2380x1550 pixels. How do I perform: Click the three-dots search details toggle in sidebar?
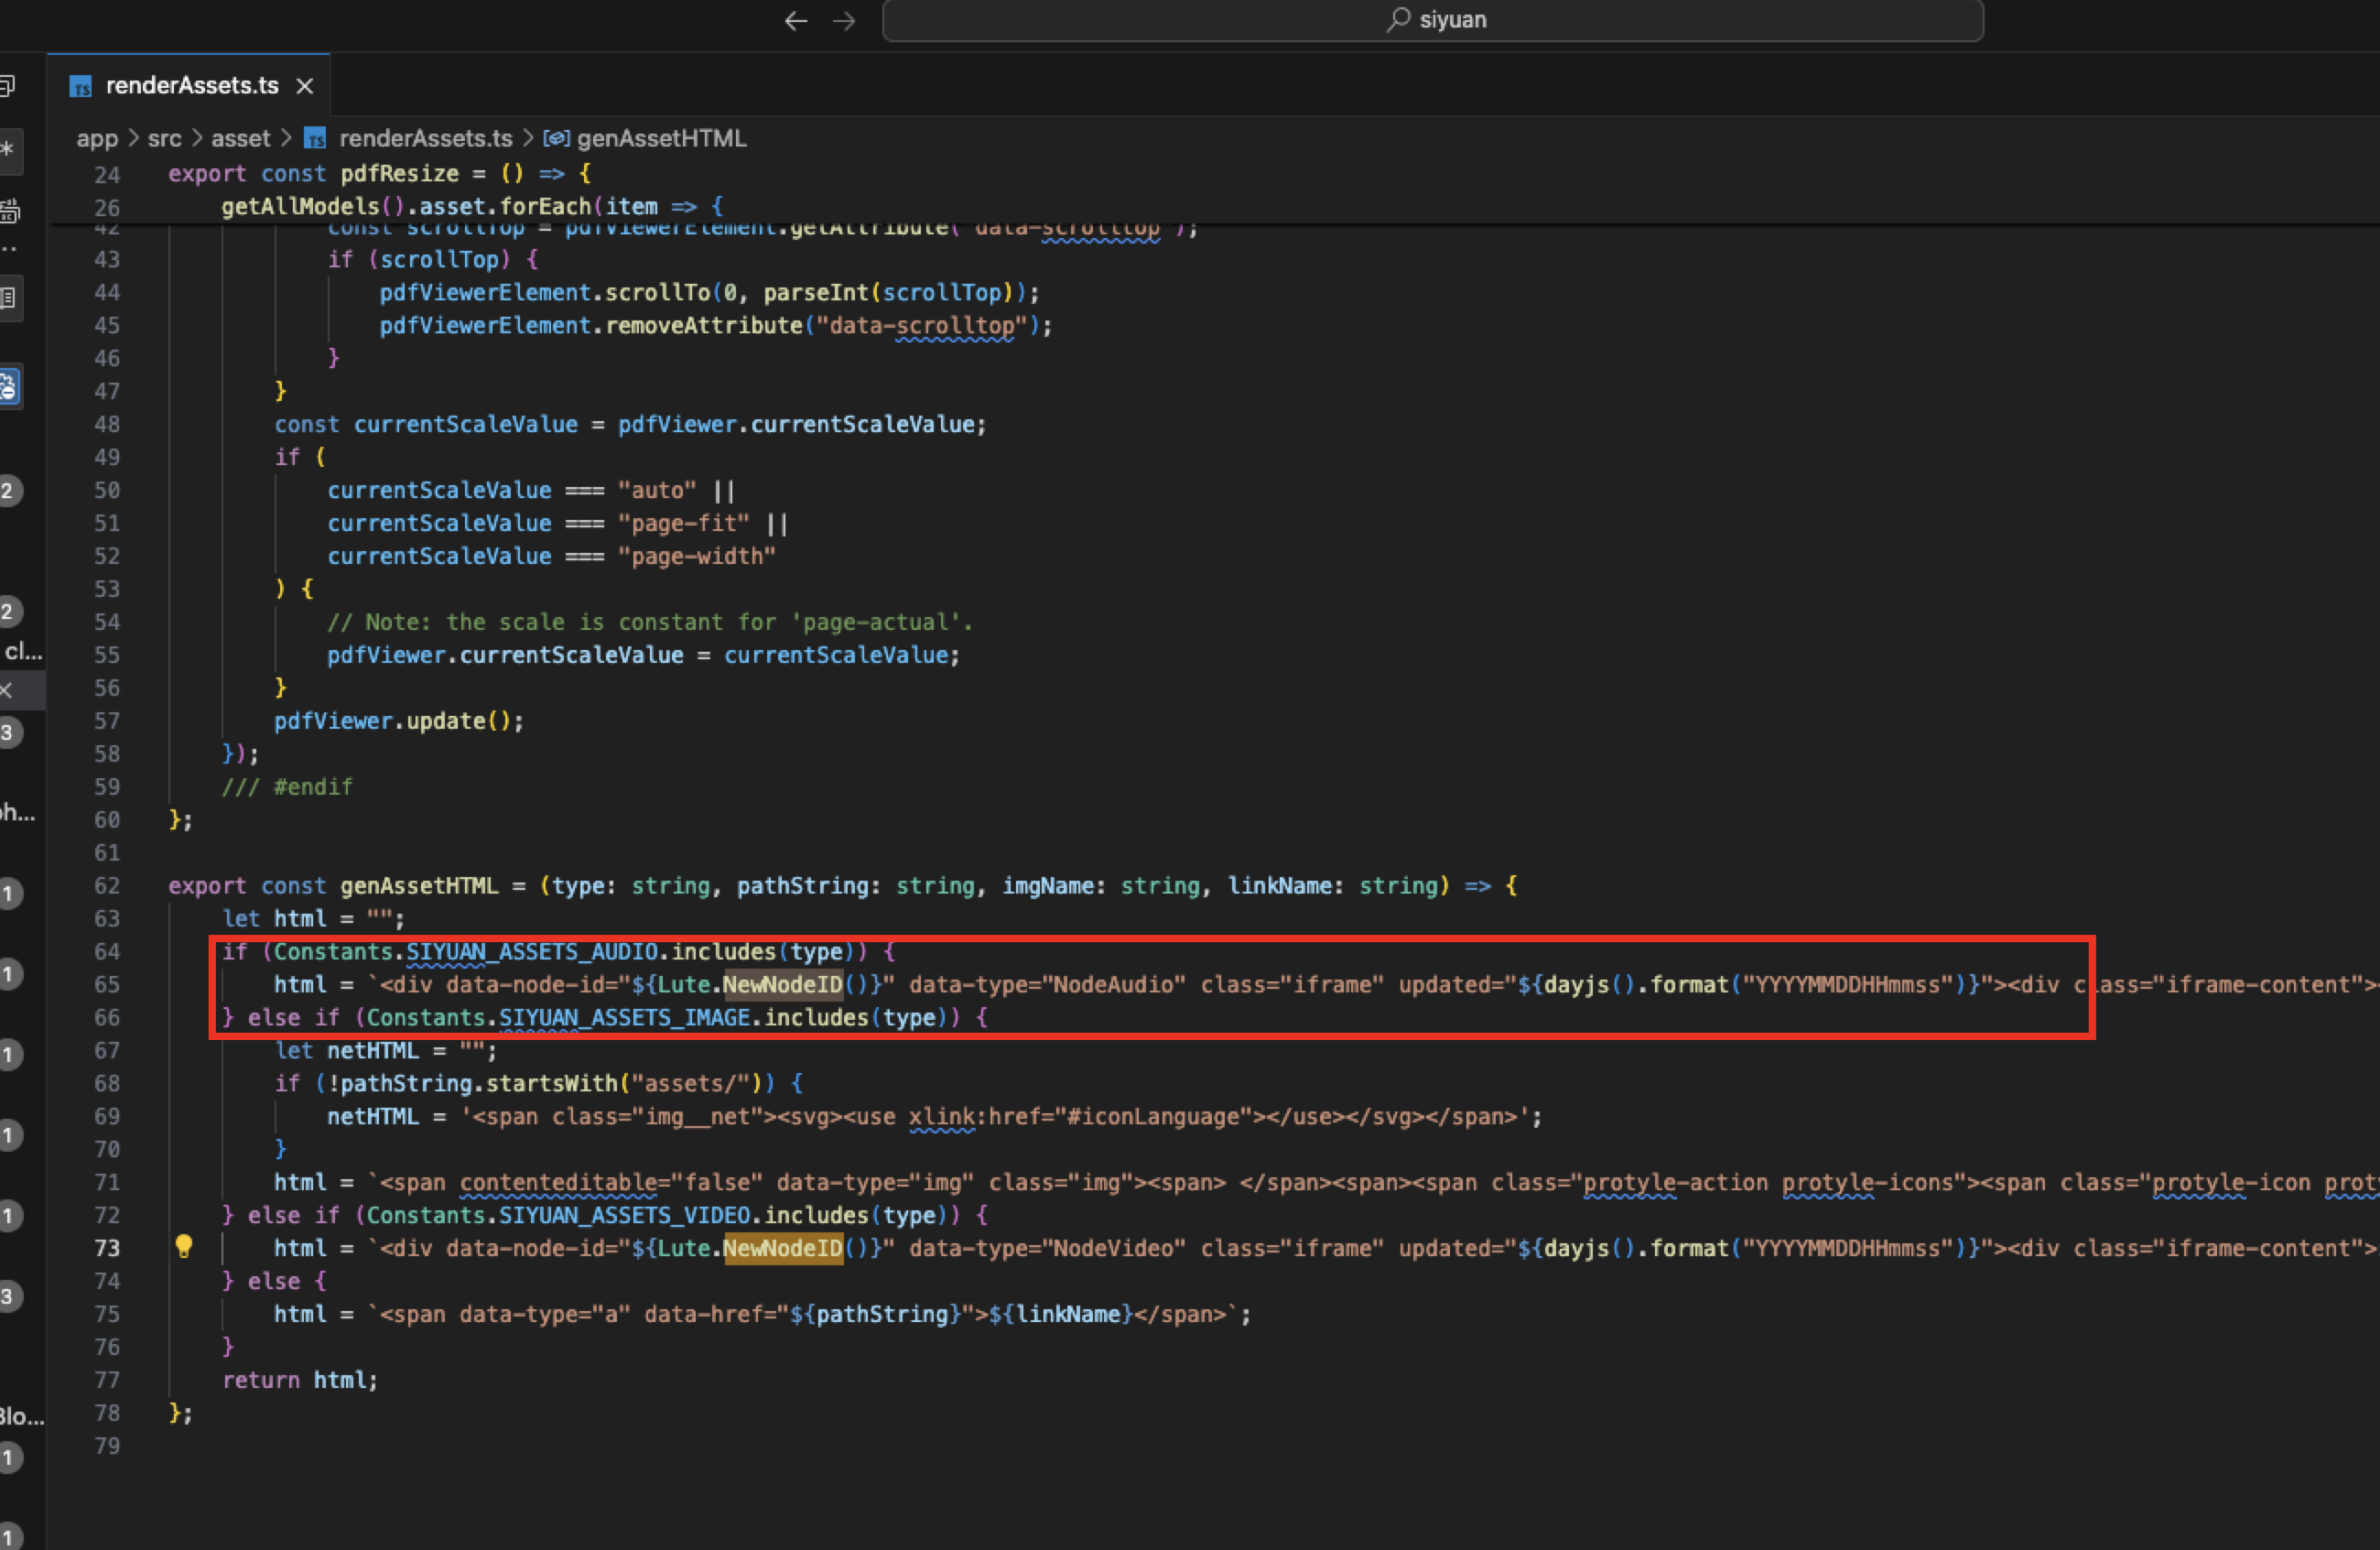click(8, 247)
